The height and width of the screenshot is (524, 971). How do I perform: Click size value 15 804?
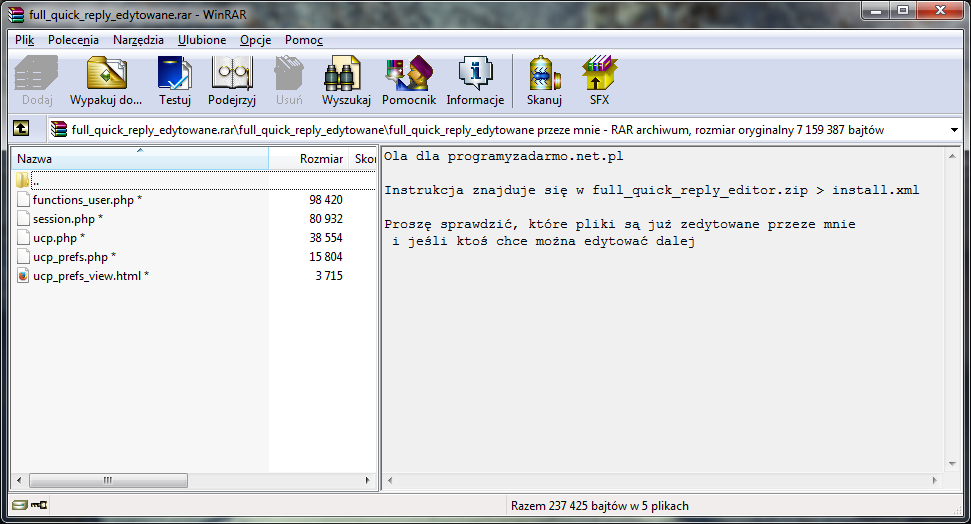click(326, 256)
